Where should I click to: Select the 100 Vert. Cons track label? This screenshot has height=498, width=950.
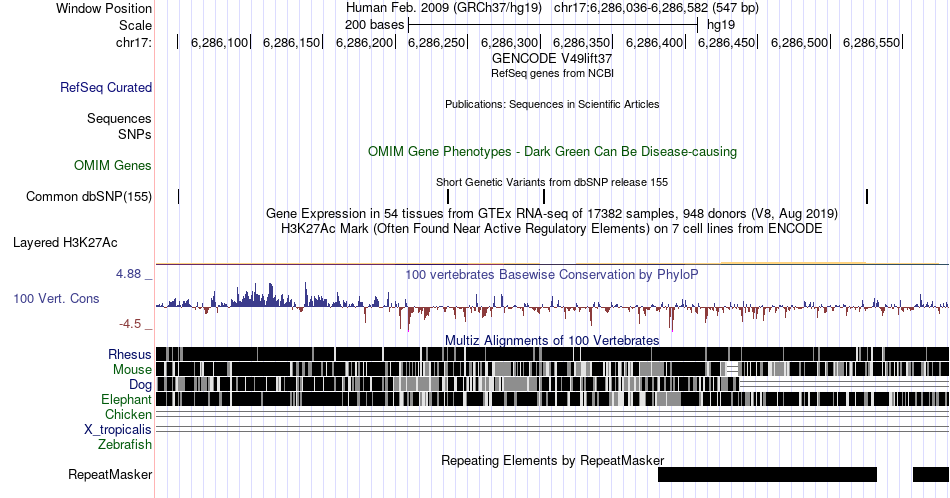(x=56, y=298)
